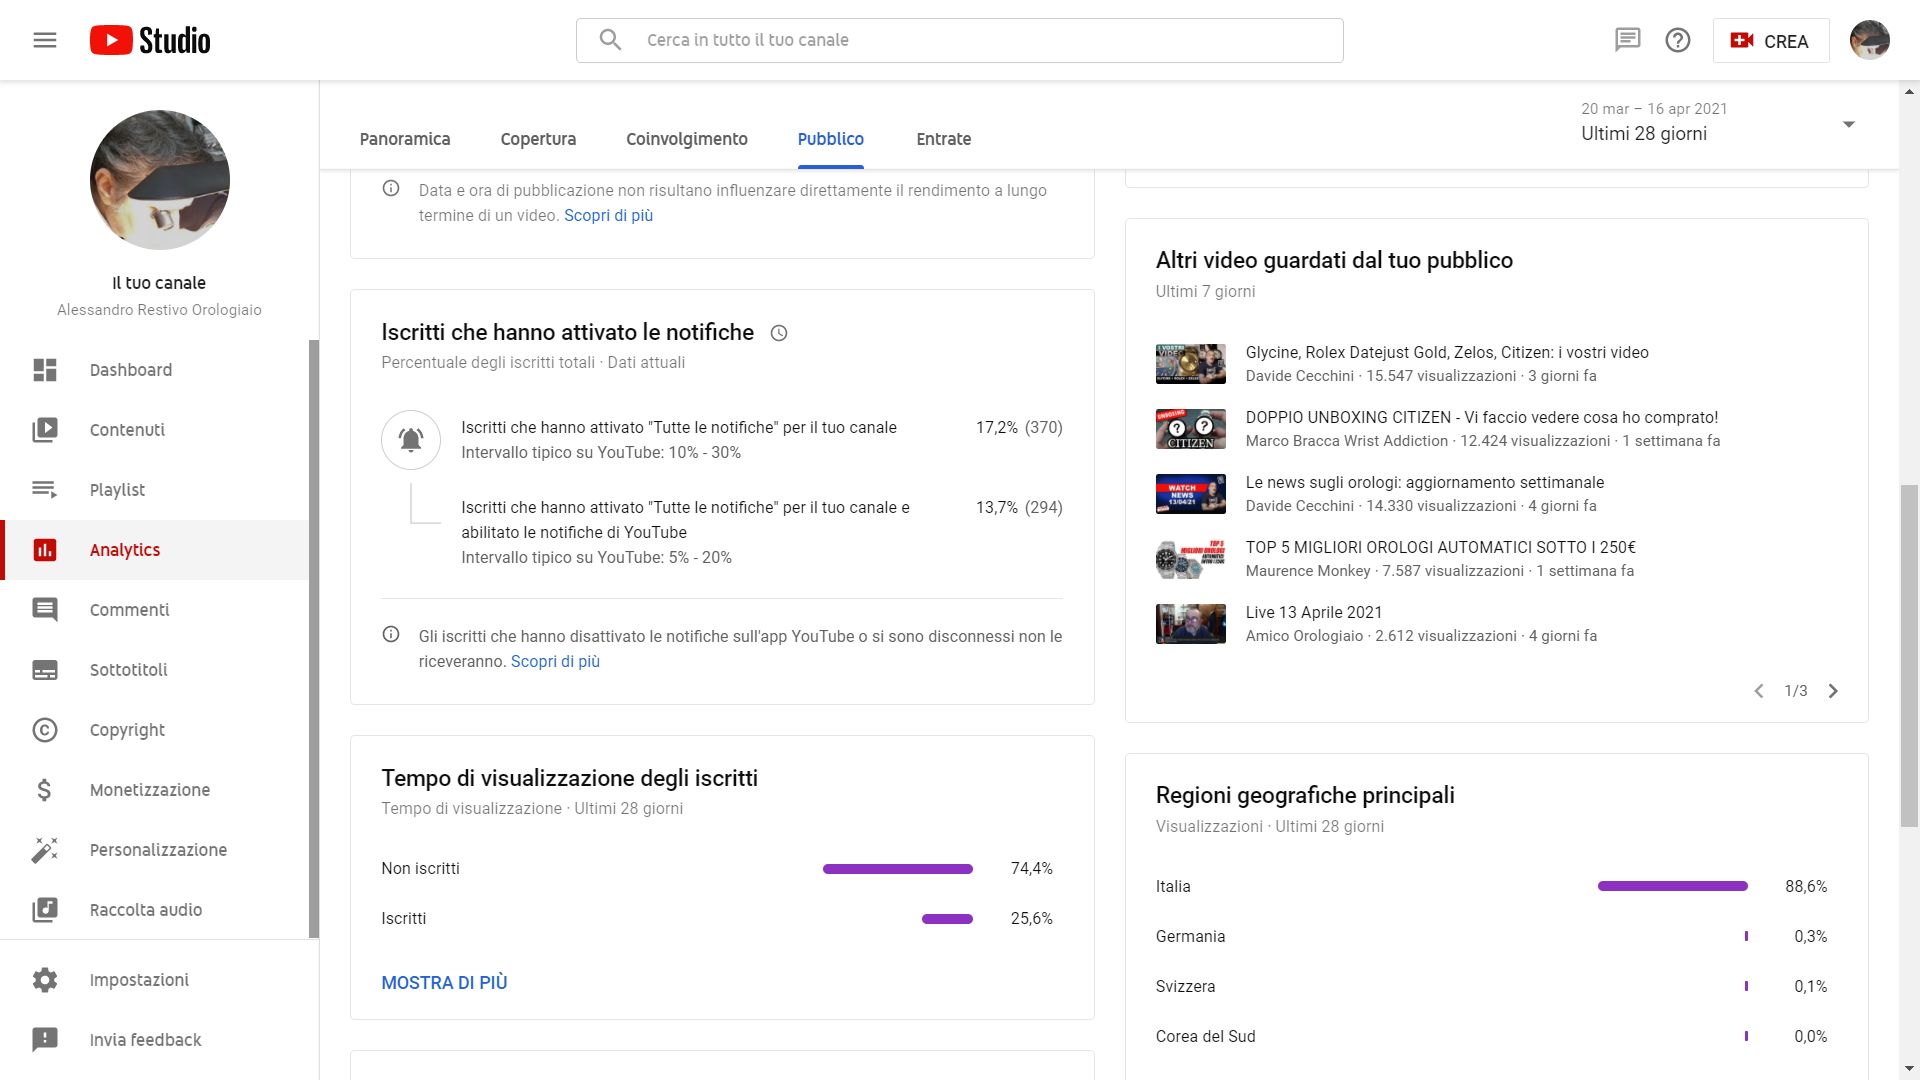Click thumbnail of Live 13 Aprile 2021
This screenshot has width=1920, height=1080.
click(x=1191, y=624)
